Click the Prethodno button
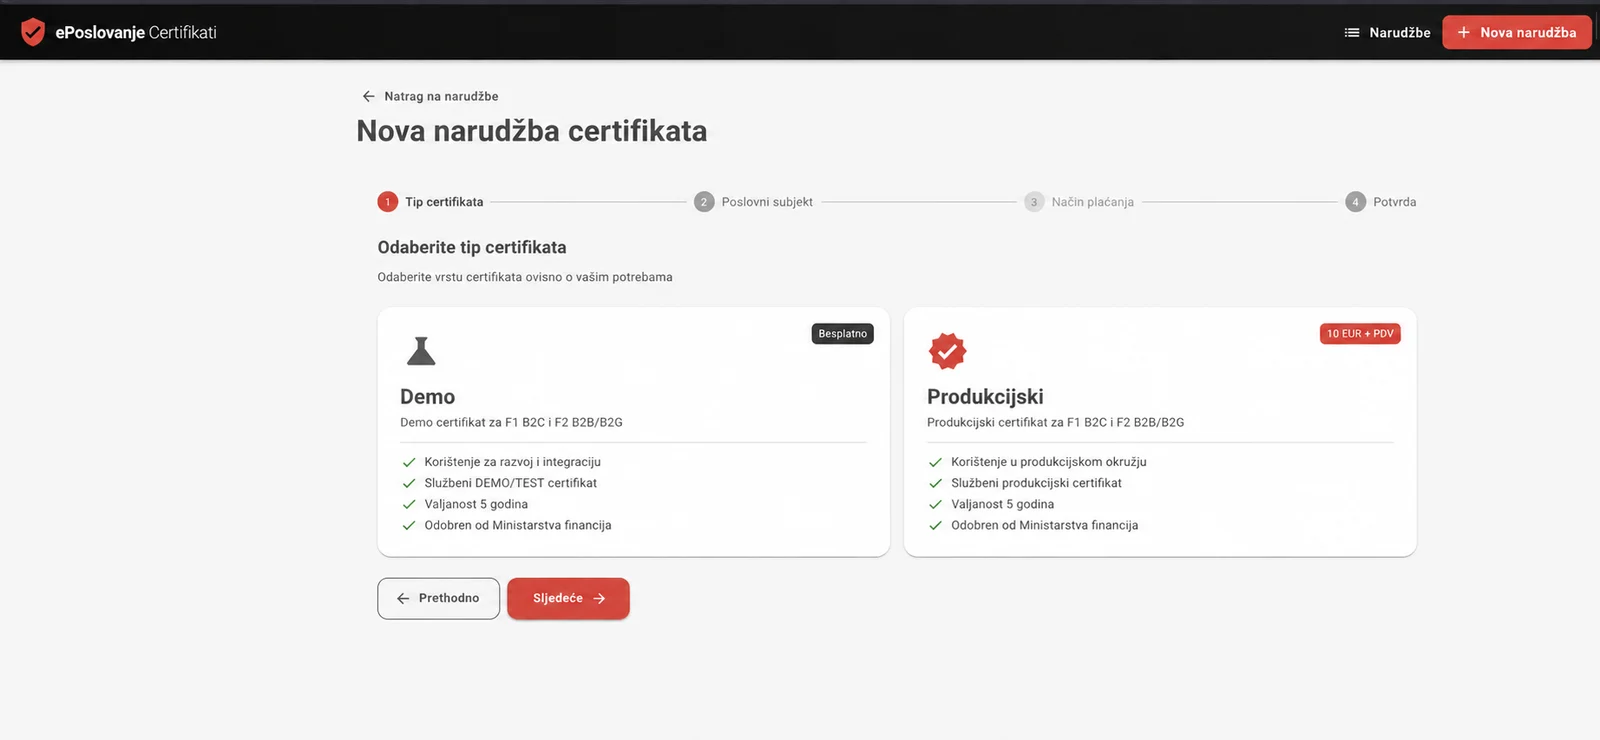 pos(438,598)
